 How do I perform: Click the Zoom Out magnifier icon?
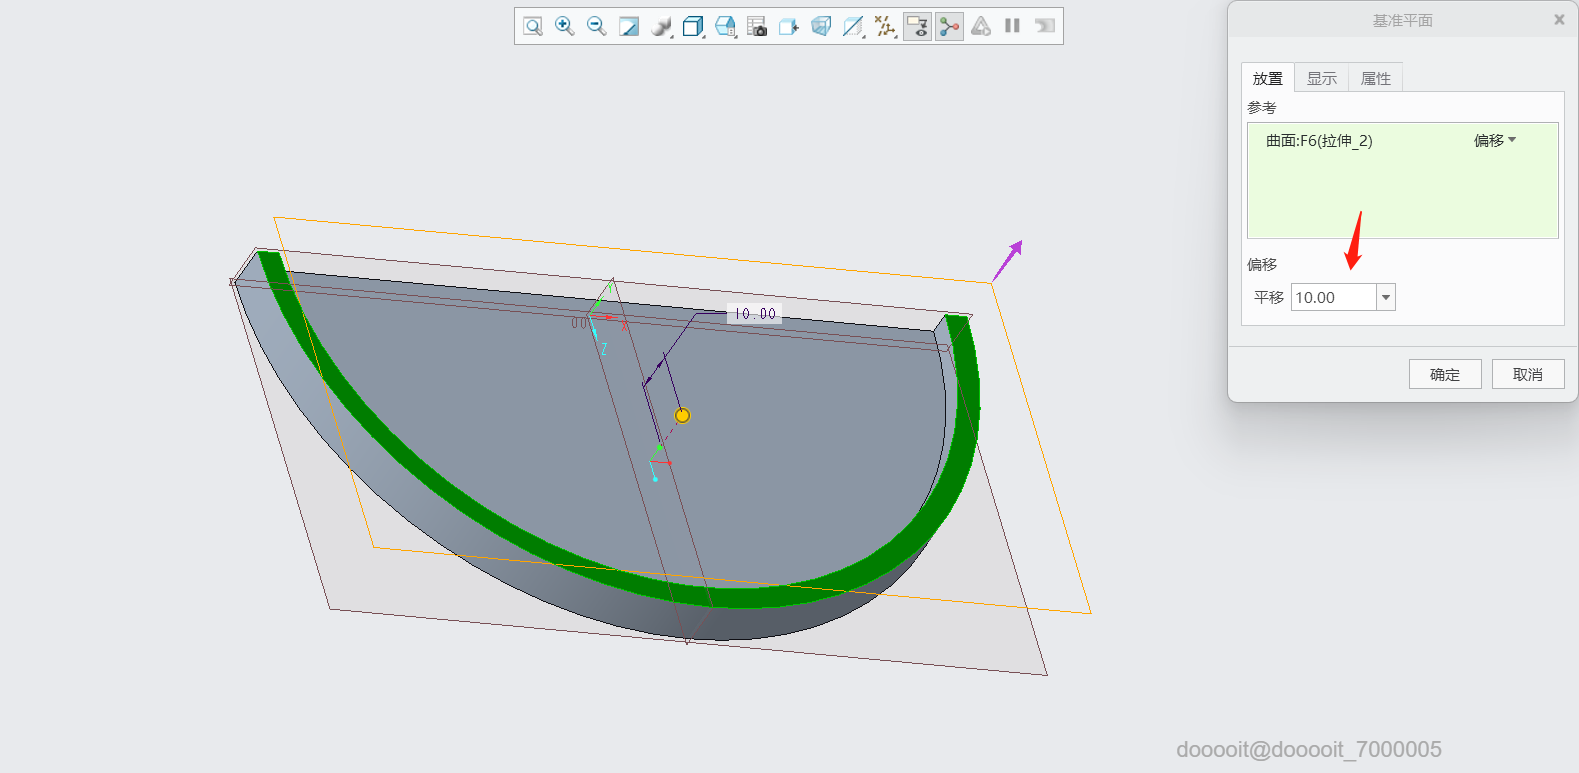click(597, 26)
